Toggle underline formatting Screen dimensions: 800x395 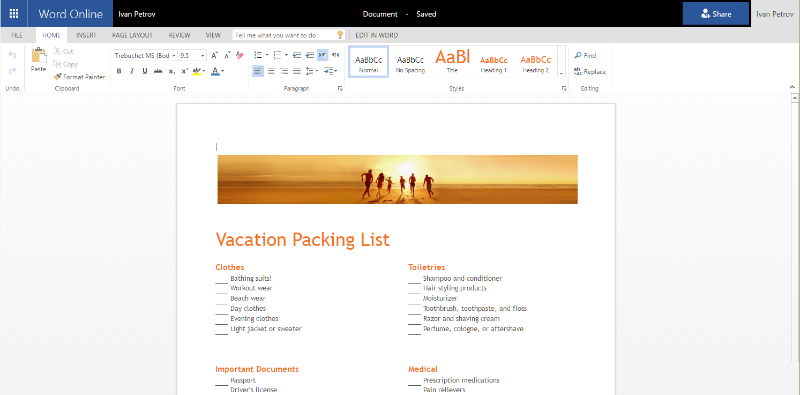pos(145,71)
